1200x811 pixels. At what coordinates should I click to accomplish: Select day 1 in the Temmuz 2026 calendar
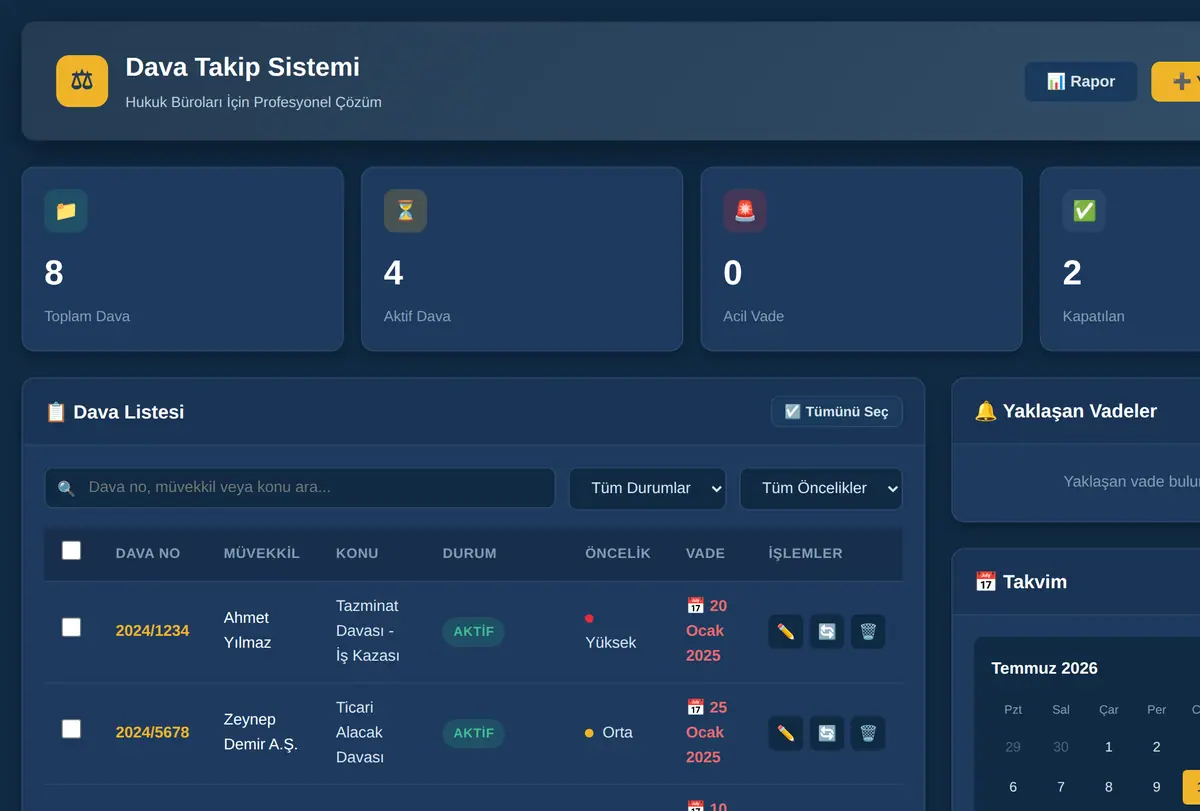tap(1109, 747)
